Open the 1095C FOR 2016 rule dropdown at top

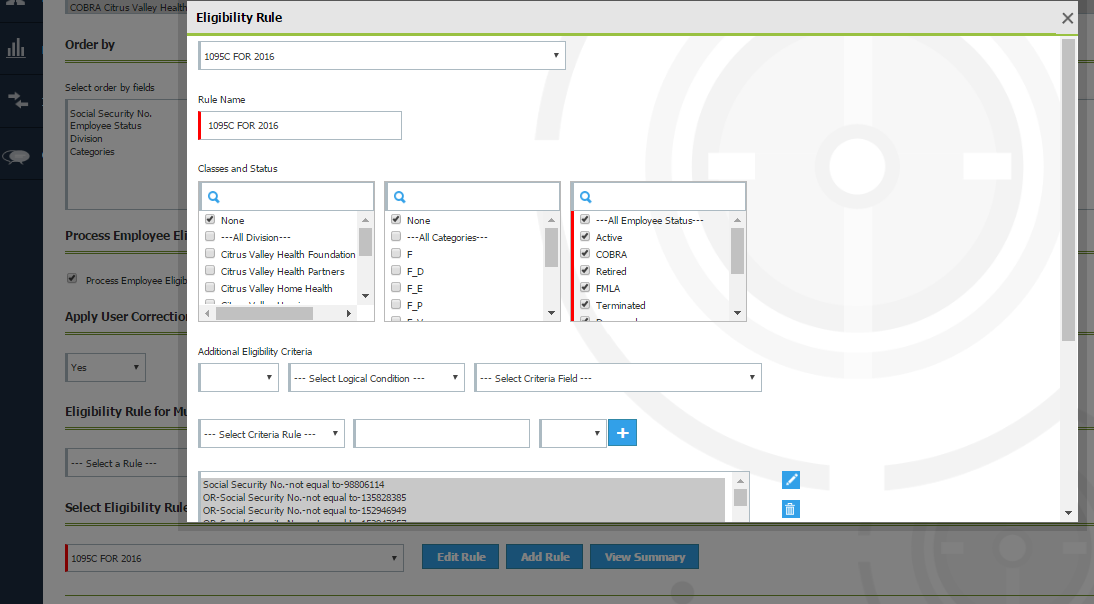(x=382, y=56)
